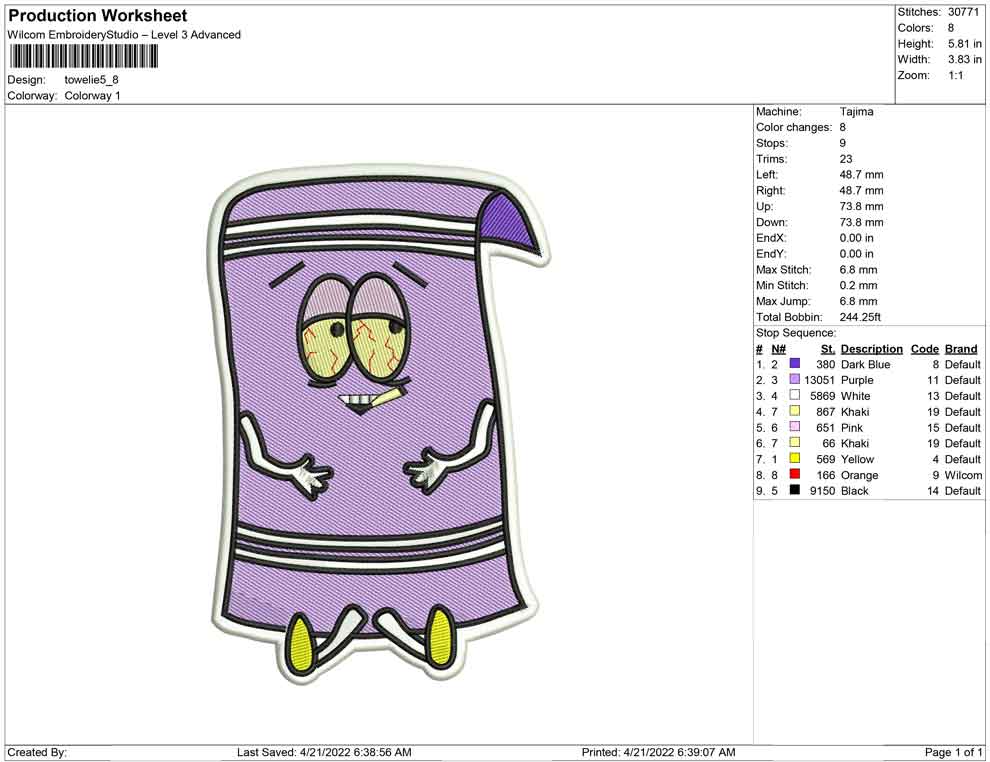Click the barcode under the worksheet title
The height and width of the screenshot is (762, 990).
coord(83,57)
